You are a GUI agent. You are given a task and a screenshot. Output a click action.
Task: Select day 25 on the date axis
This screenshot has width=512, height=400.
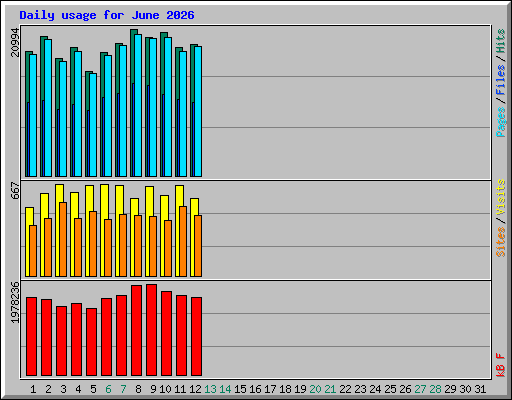pos(390,389)
